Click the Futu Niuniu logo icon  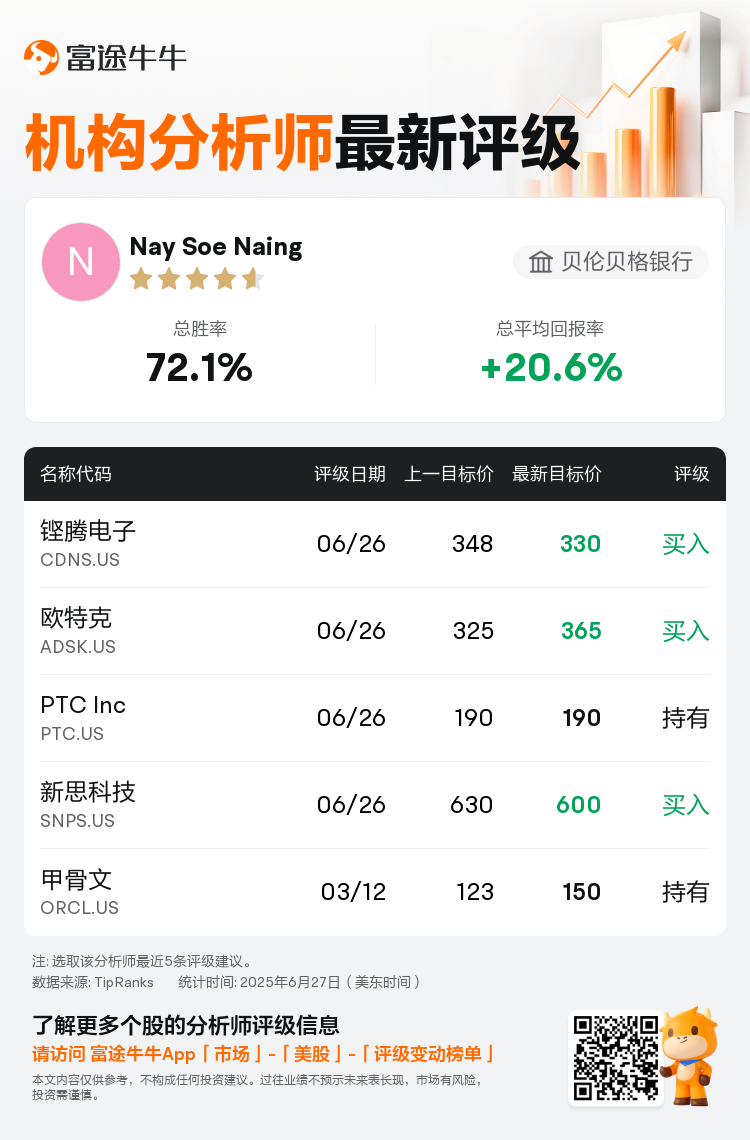point(41,57)
